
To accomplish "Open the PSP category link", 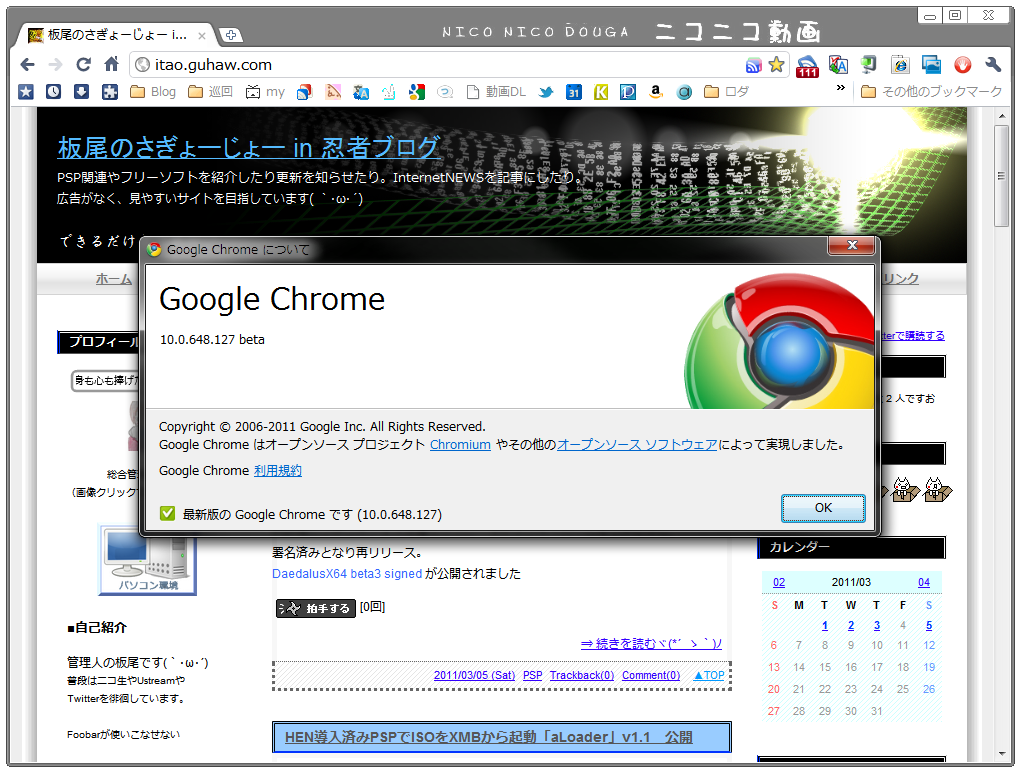I will point(532,676).
